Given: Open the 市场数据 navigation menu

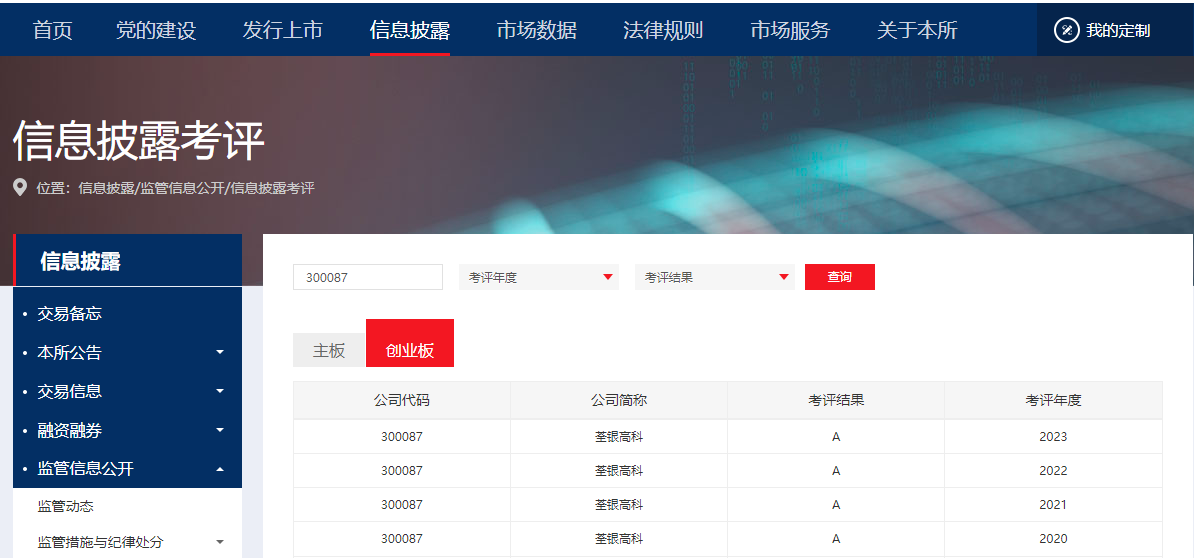Looking at the screenshot, I should point(536,30).
